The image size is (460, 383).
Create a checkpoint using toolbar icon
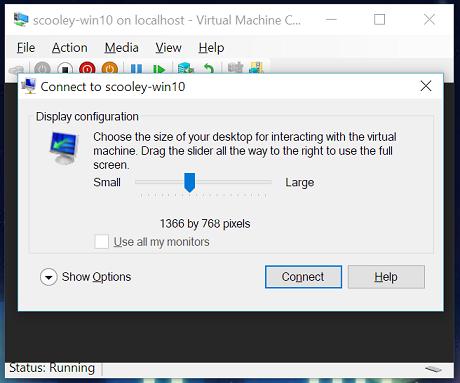[x=186, y=68]
